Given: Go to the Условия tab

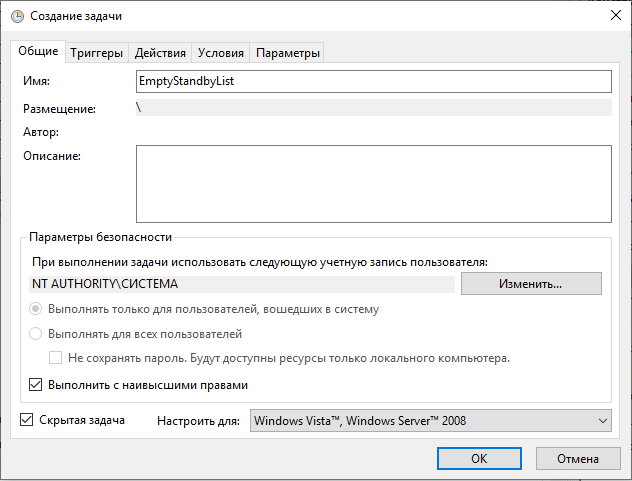Looking at the screenshot, I should pyautogui.click(x=220, y=53).
